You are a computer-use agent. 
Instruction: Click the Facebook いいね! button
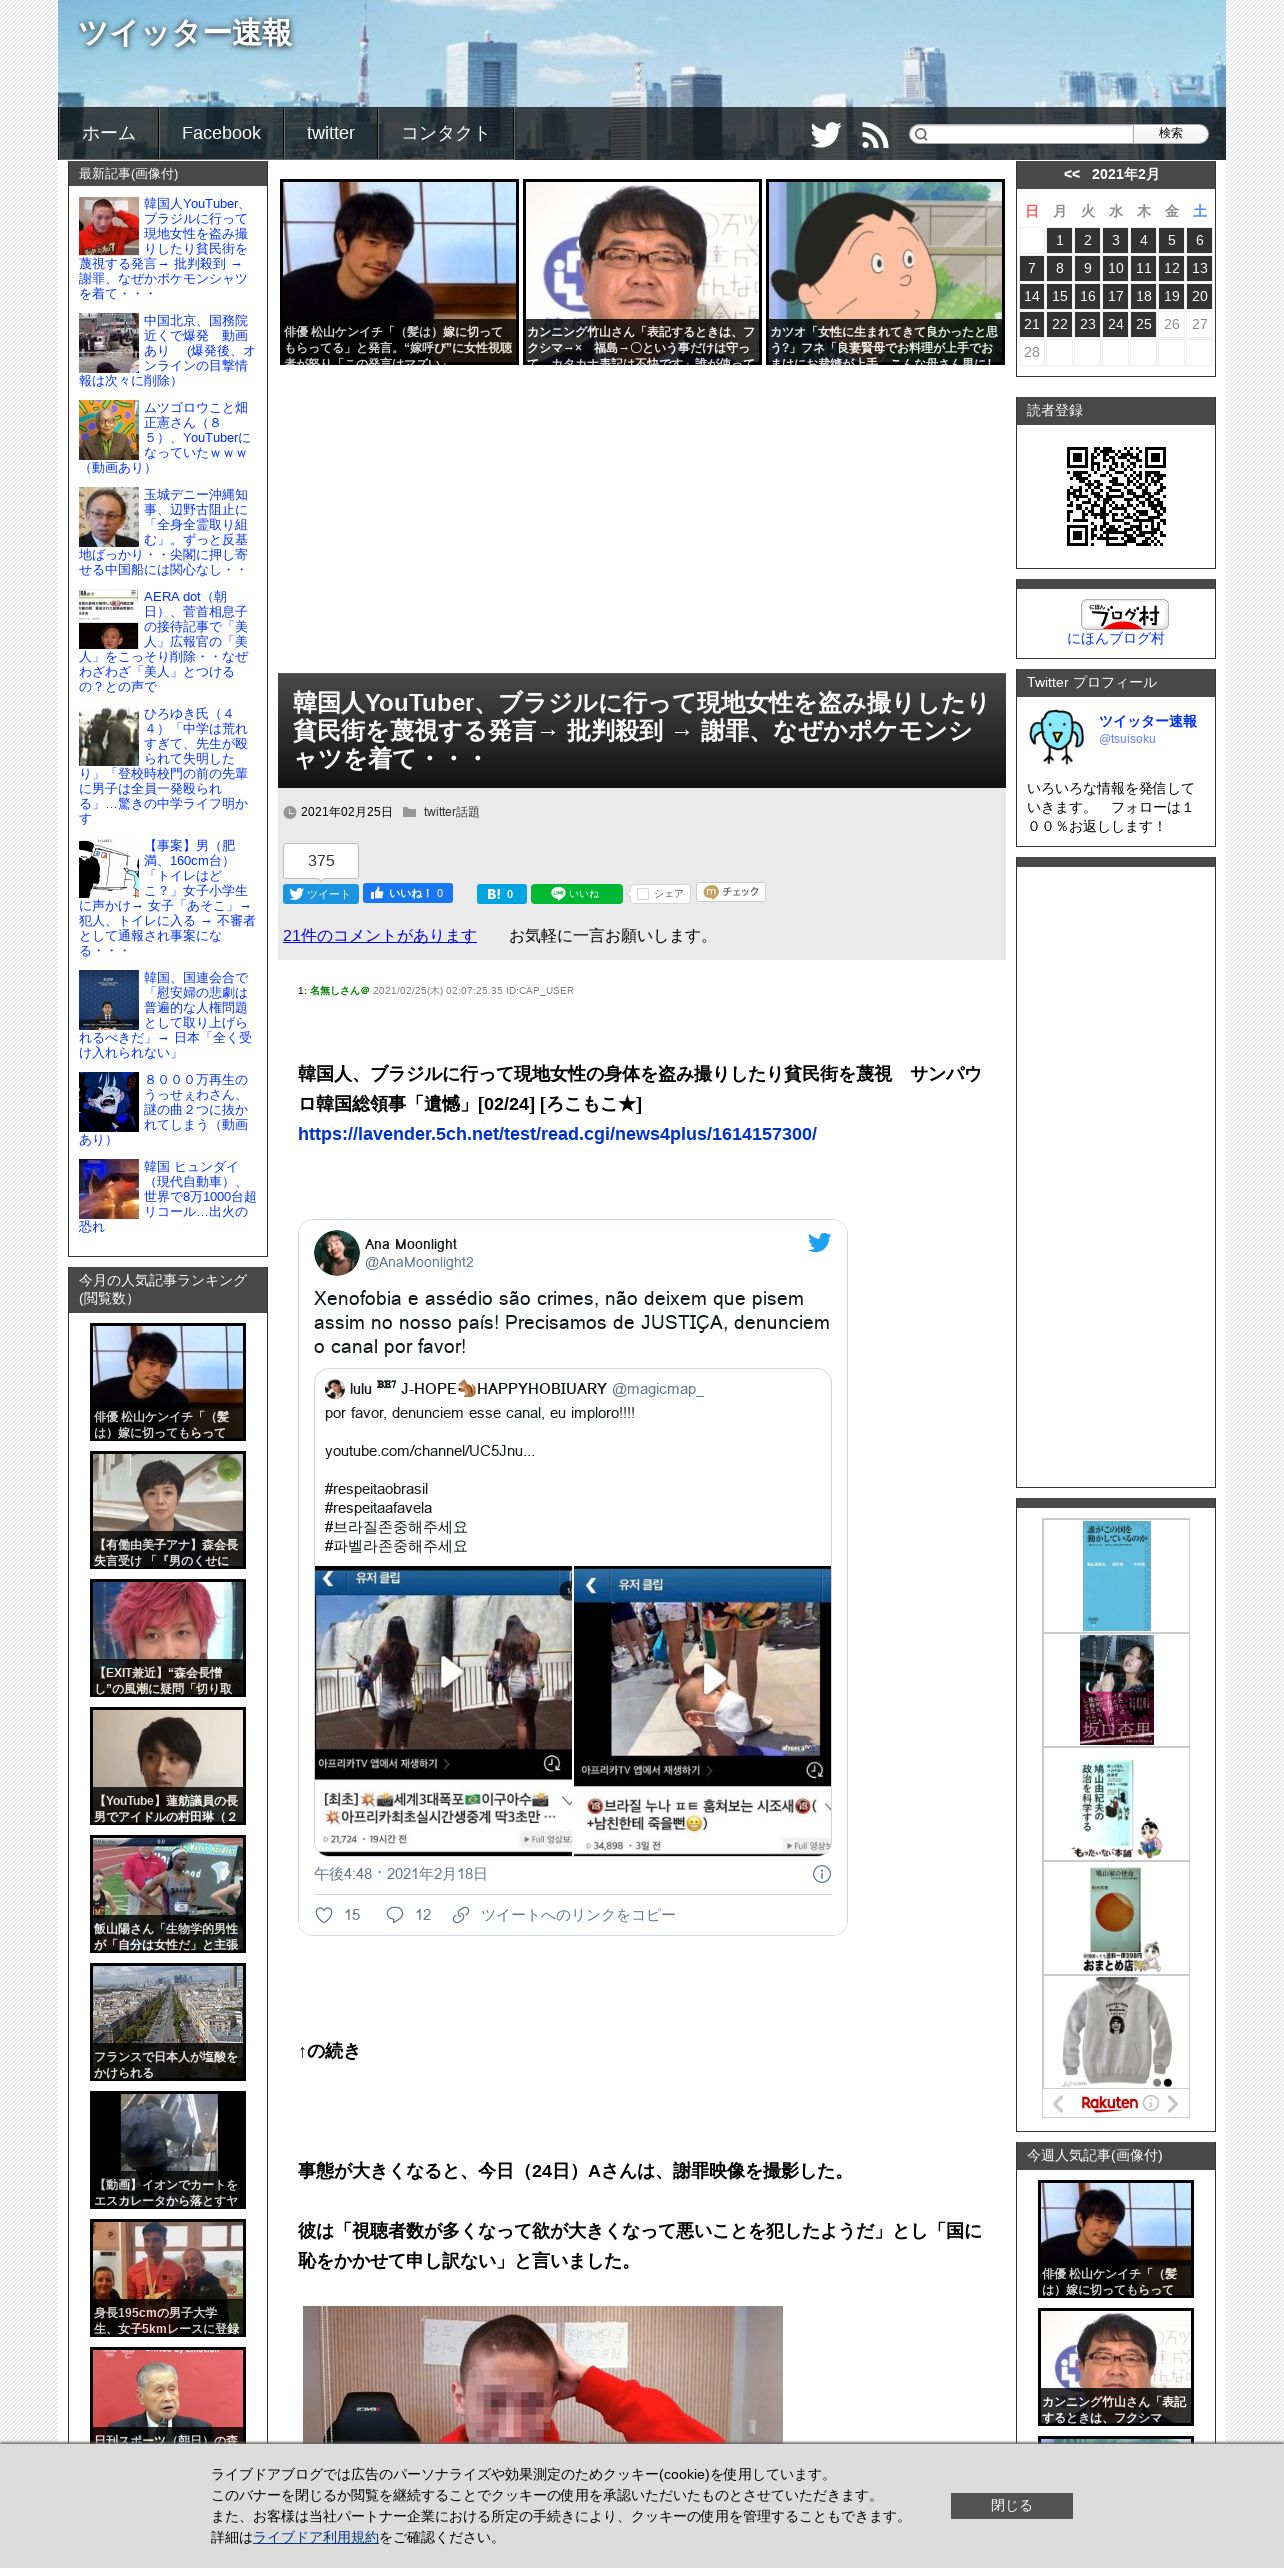pyautogui.click(x=408, y=893)
